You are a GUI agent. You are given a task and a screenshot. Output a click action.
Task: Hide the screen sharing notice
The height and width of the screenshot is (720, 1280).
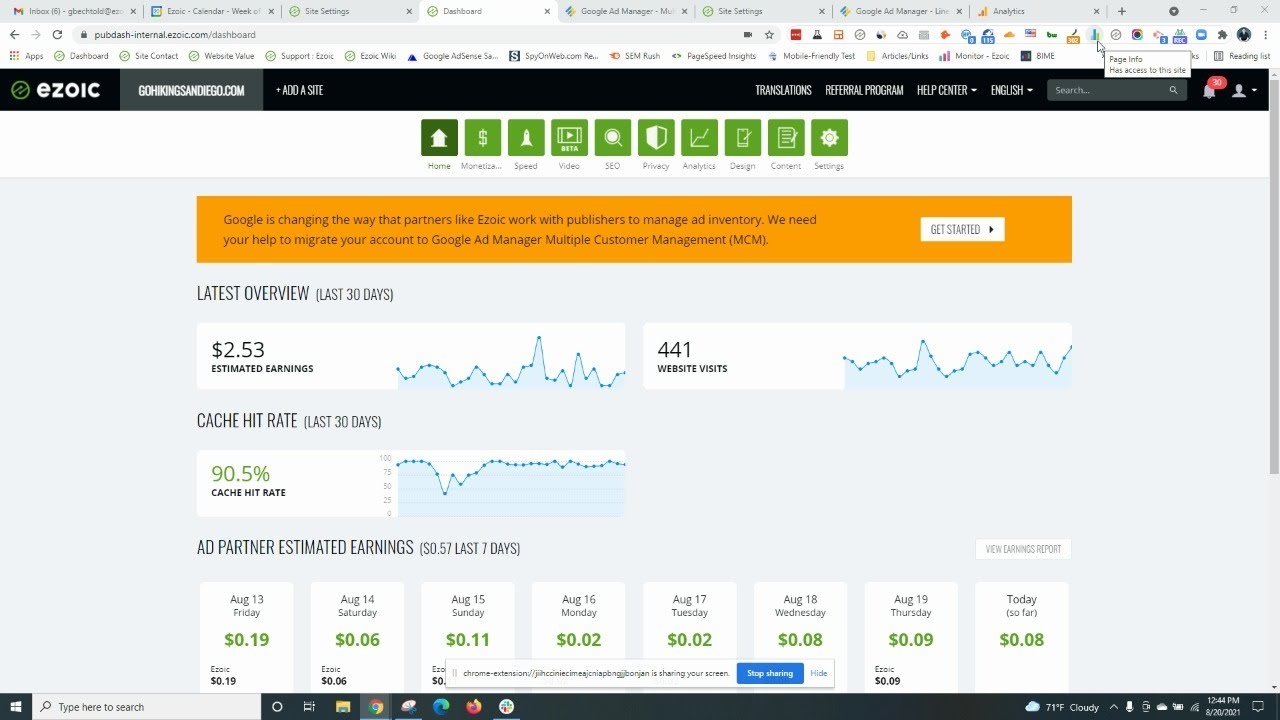tap(819, 673)
